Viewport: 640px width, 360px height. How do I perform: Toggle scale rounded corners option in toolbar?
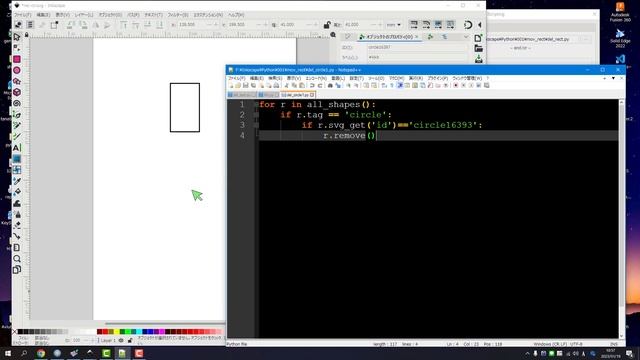point(426,25)
